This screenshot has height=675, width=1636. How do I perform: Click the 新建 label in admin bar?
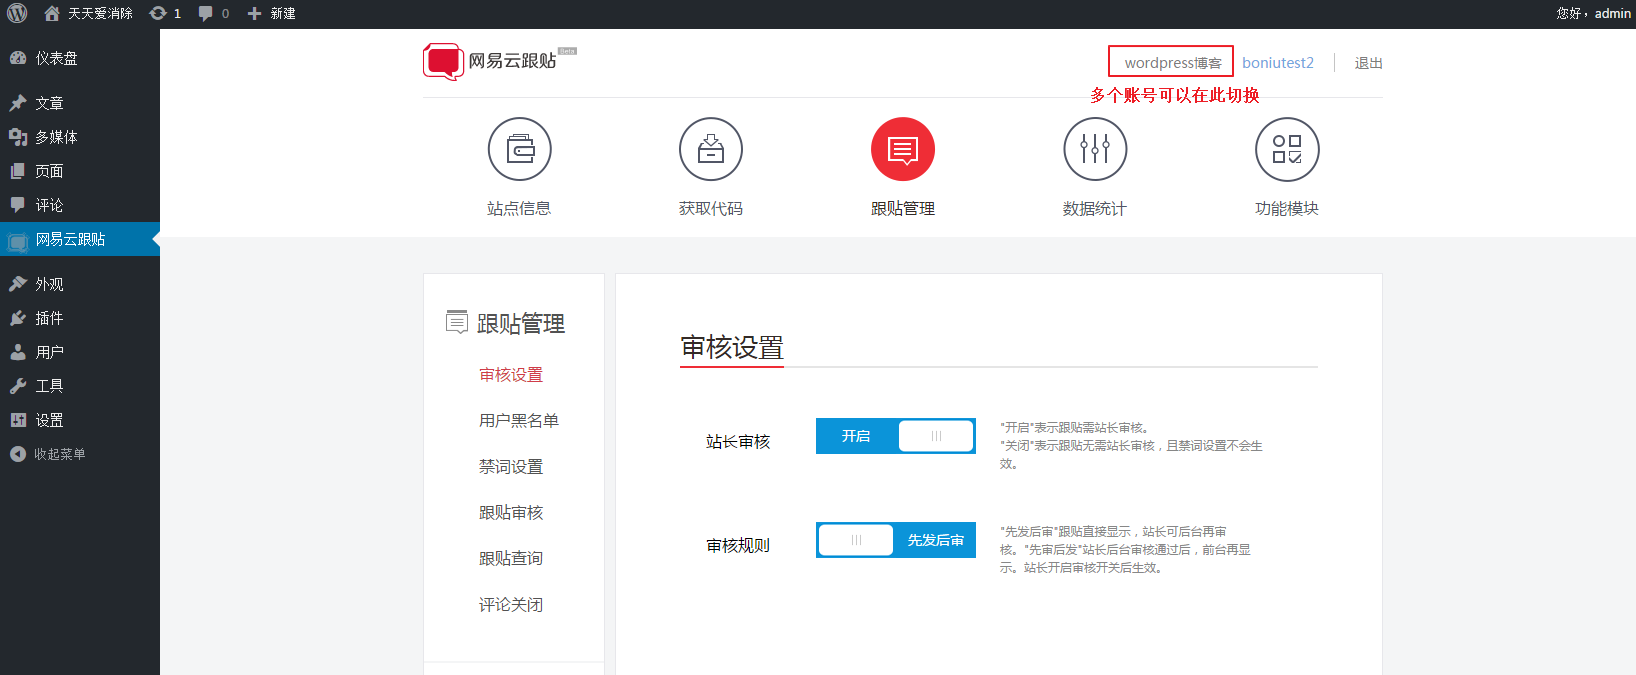click(x=283, y=13)
